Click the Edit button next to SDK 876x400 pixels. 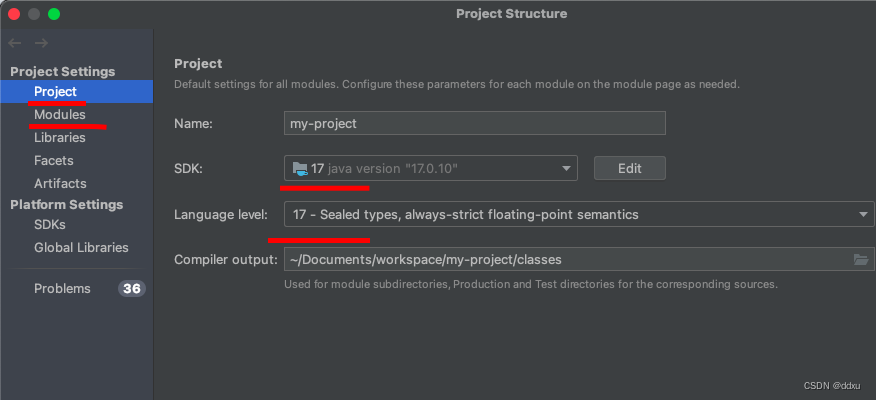coord(630,168)
